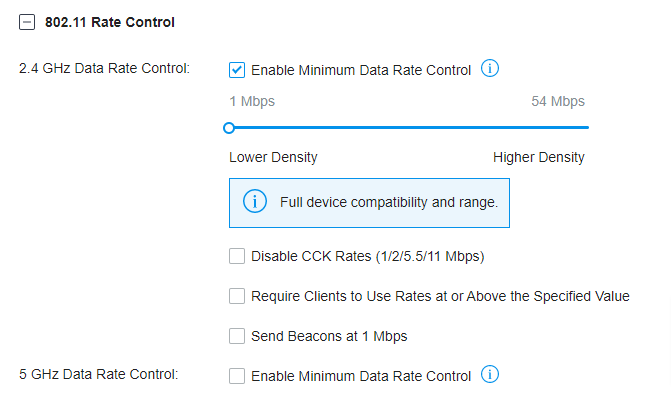Check Require Clients to Use Rates option

pyautogui.click(x=237, y=296)
